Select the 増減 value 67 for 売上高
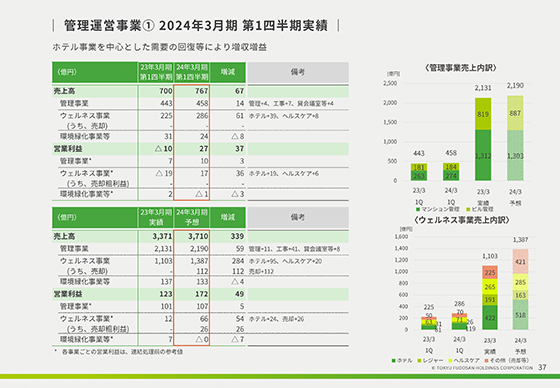Viewport: 560px width, 388px height. [239, 91]
